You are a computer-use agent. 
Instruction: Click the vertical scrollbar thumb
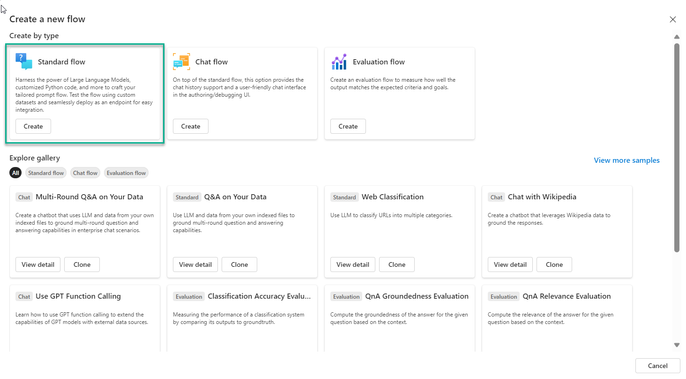[x=677, y=147]
